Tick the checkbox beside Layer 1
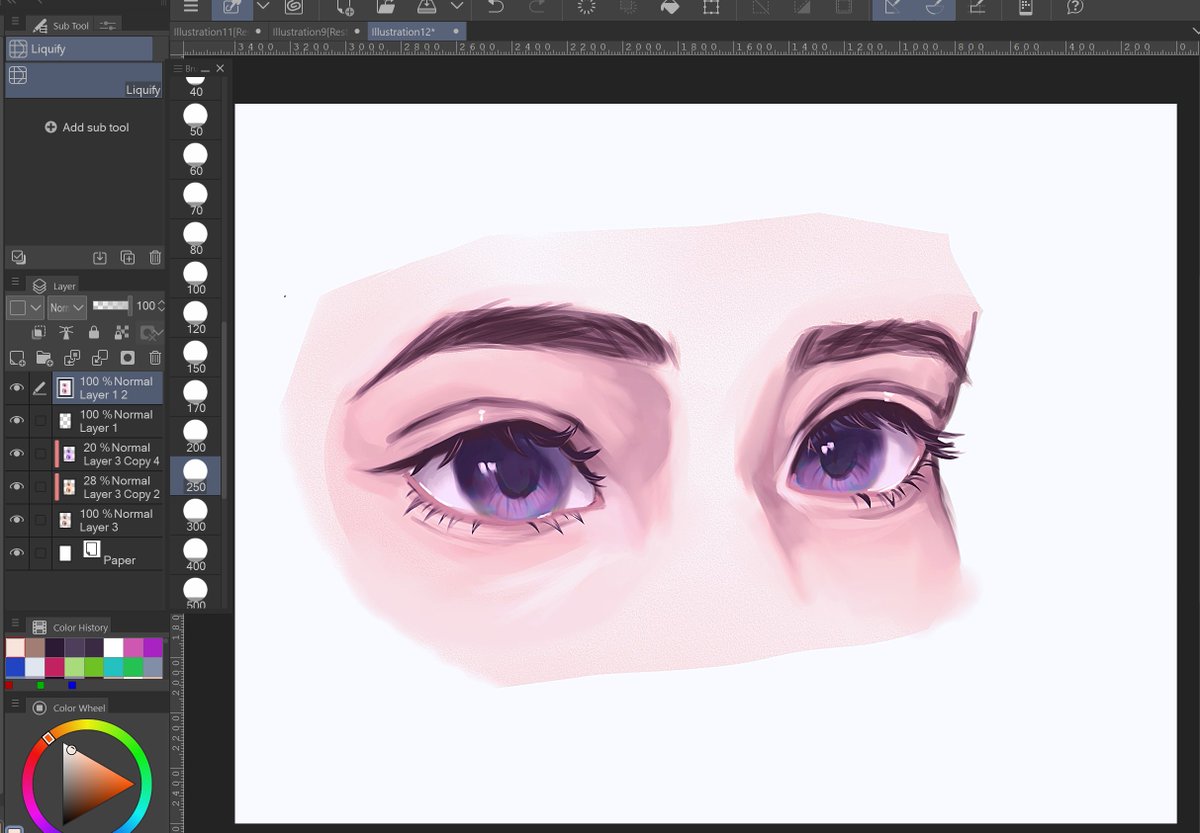 click(x=41, y=421)
